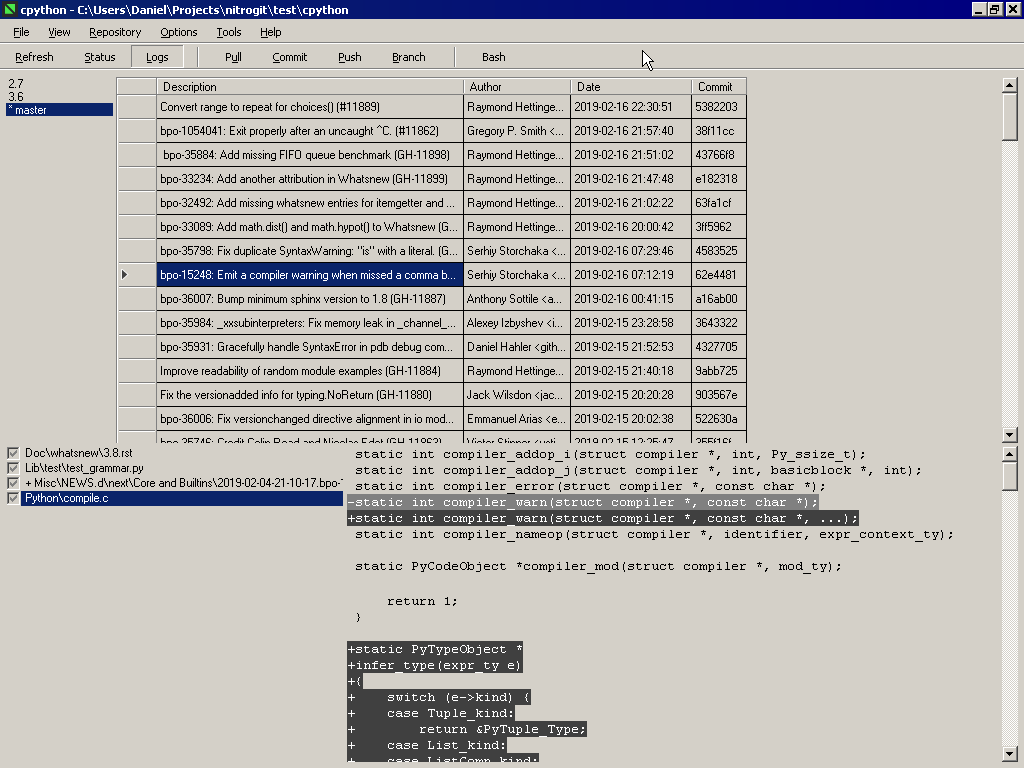
Task: Open the Options menu
Action: tap(178, 32)
